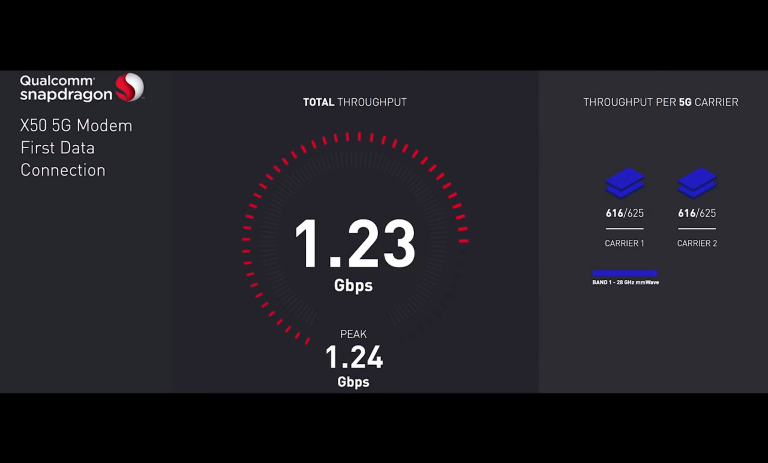Select the TOTAL THROUGHPUT heading
Viewport: 768px width, 463px height.
click(355, 102)
